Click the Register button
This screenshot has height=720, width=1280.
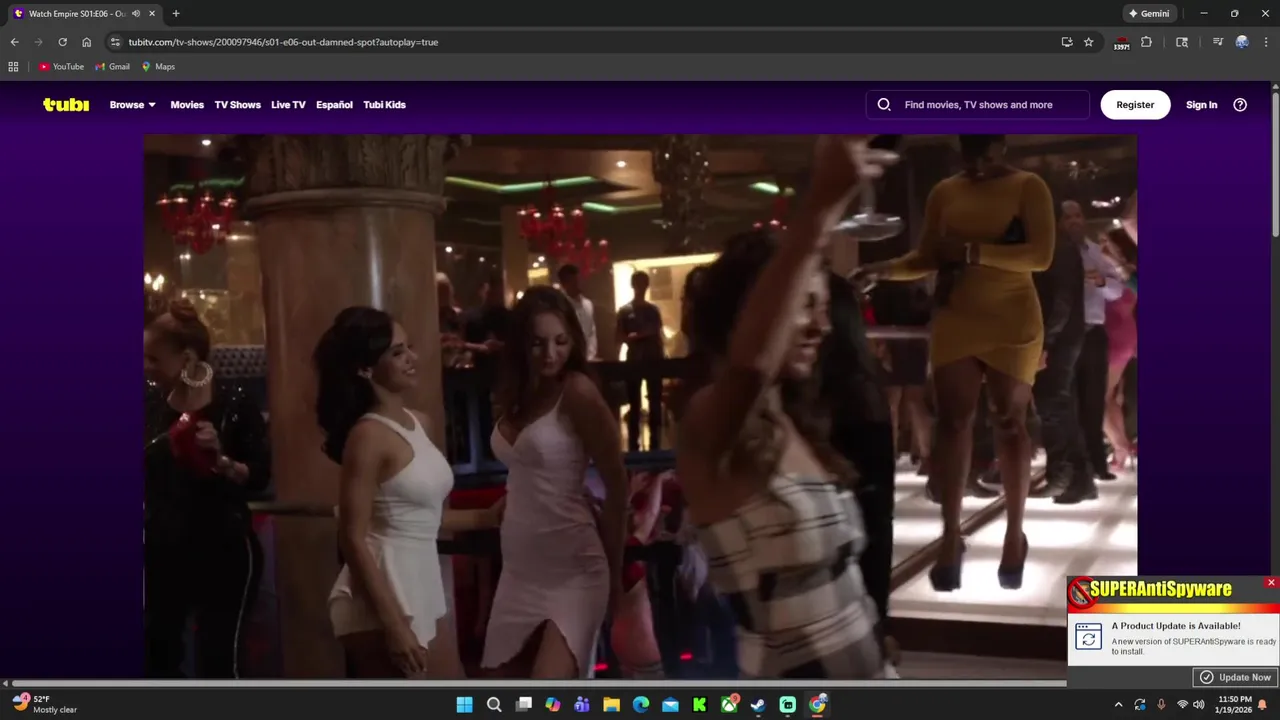[x=1135, y=104]
